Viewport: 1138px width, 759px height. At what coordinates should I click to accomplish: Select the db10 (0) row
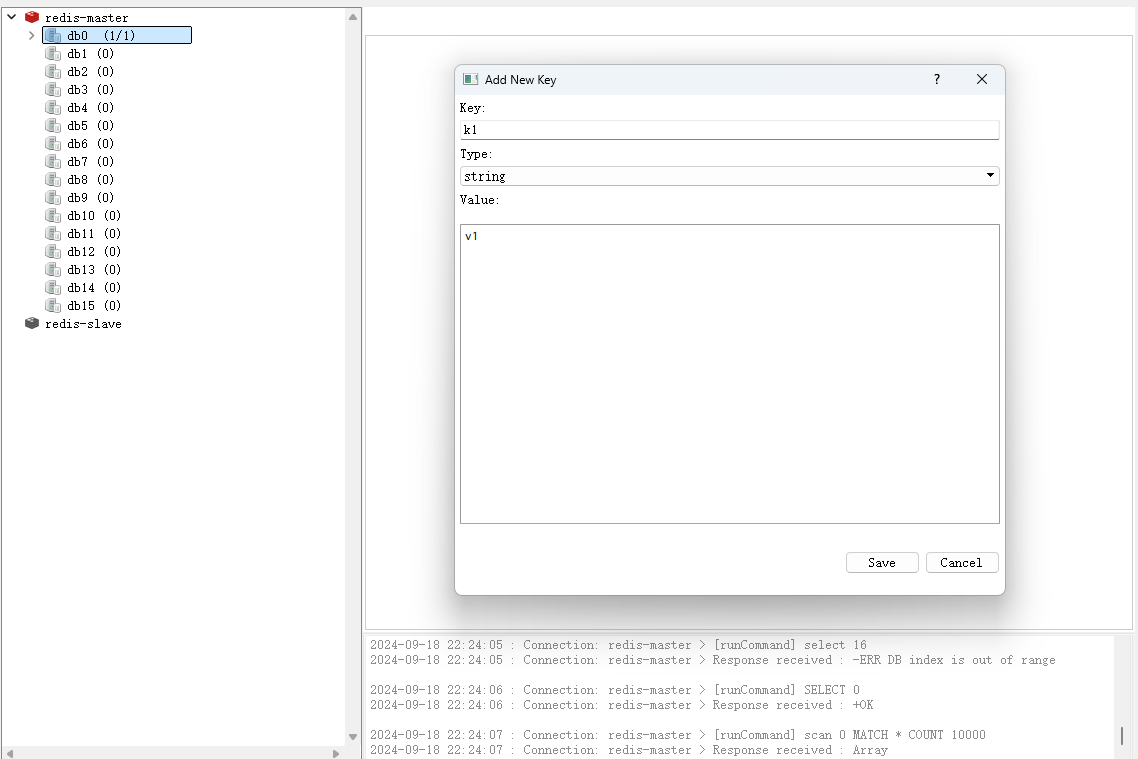click(x=94, y=216)
